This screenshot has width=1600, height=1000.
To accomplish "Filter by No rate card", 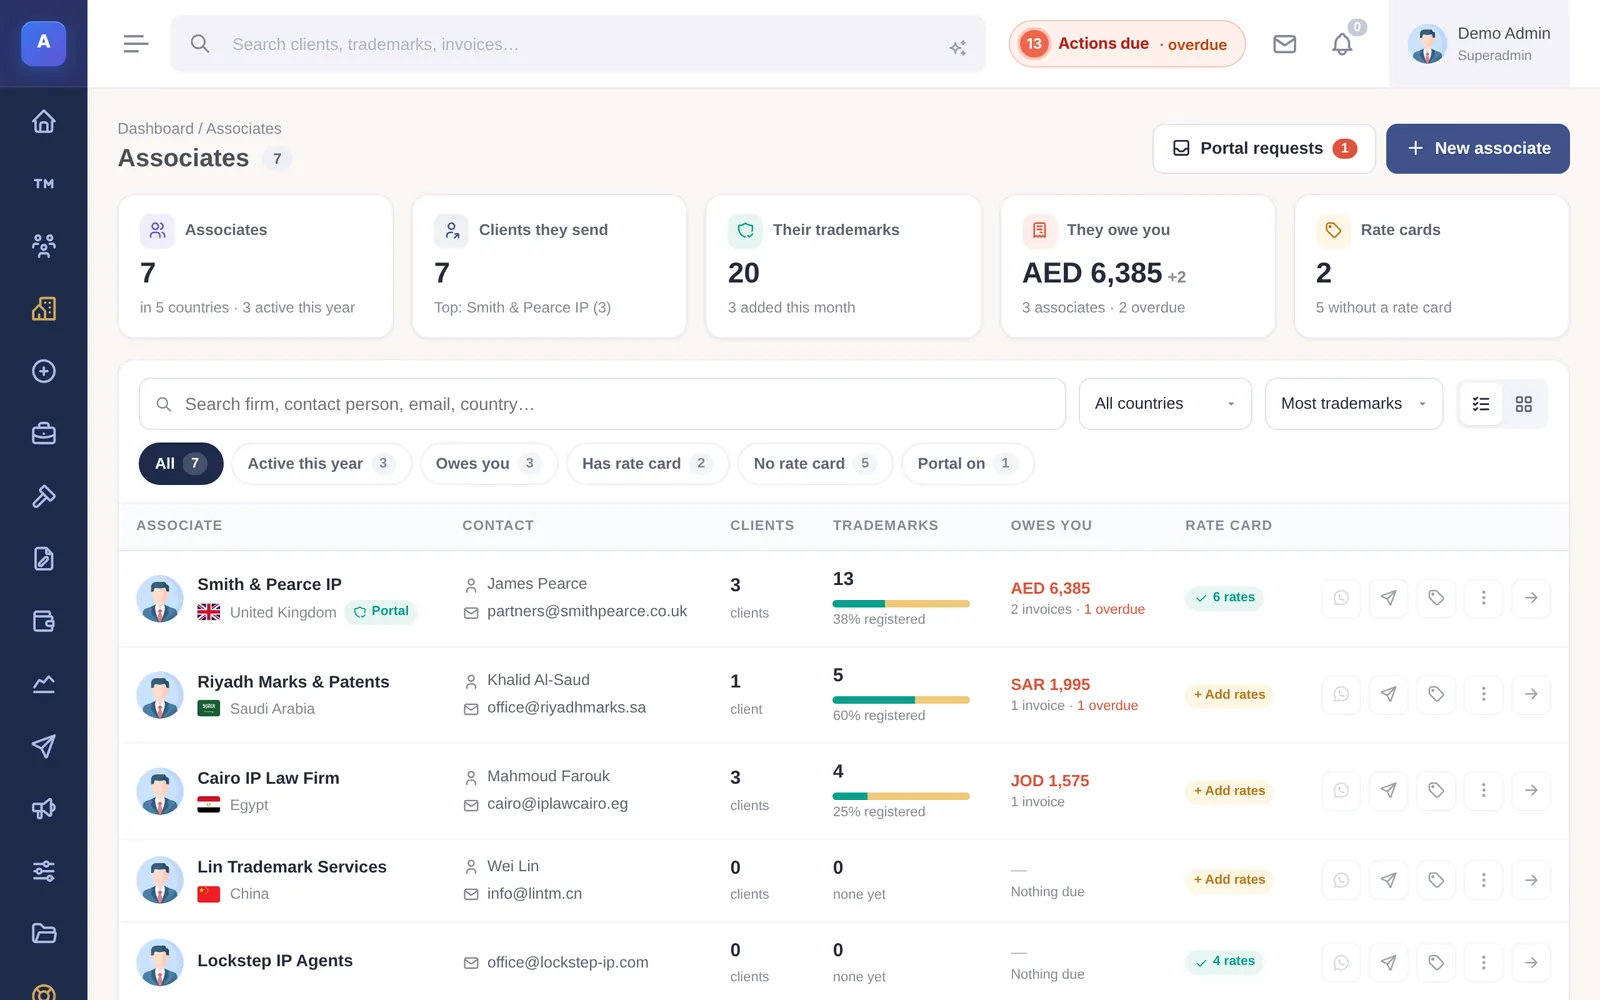I will [815, 464].
